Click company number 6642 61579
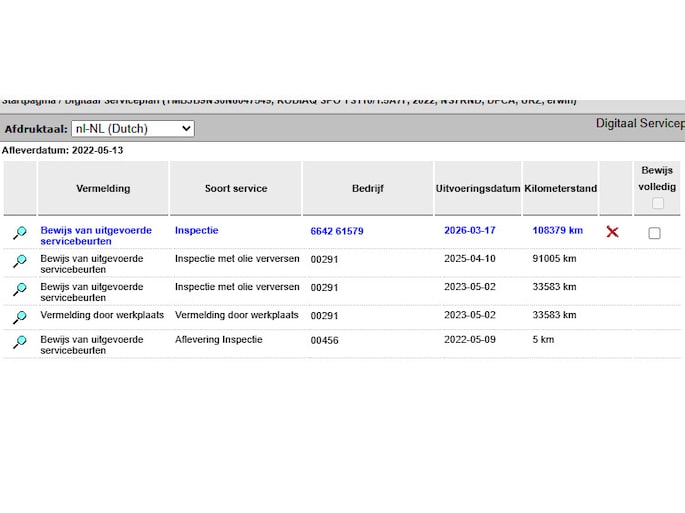 (x=337, y=231)
